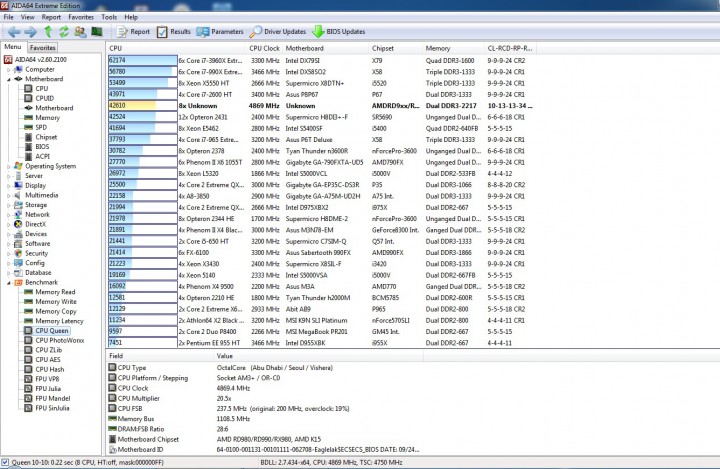The image size is (720, 469).
Task: Sort by the CPU Clock column header
Action: tap(264, 48)
